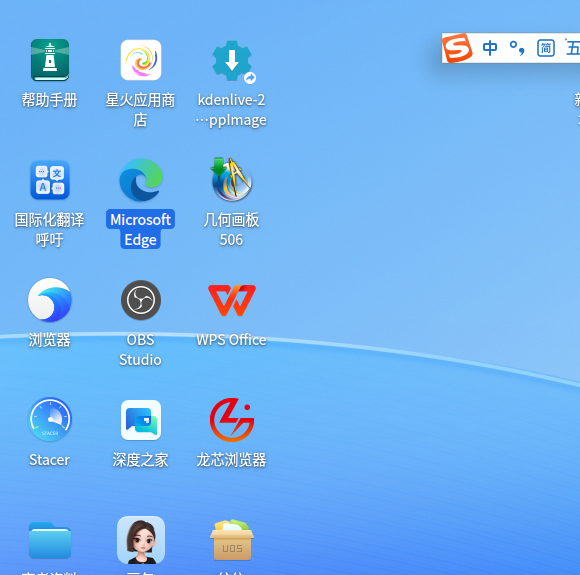Click the '星火应用商店' label text
This screenshot has height=575, width=580.
pos(140,110)
